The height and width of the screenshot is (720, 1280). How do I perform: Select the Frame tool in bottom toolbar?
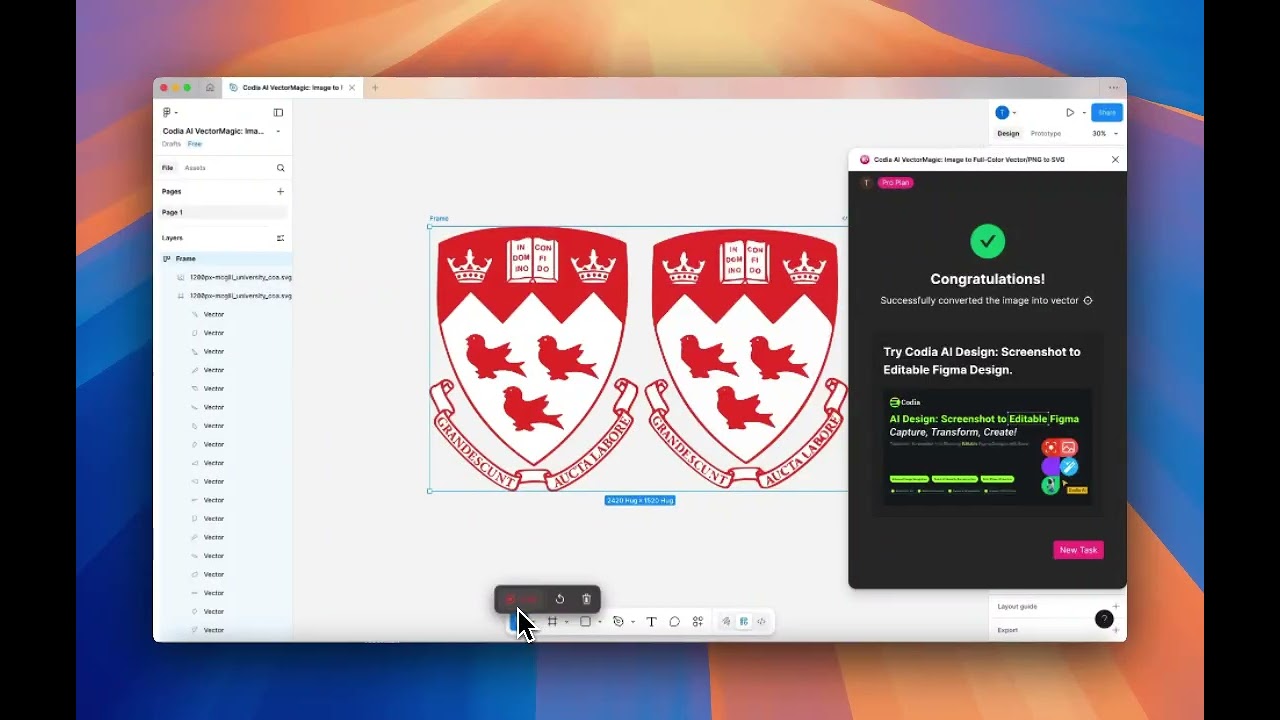pyautogui.click(x=551, y=622)
